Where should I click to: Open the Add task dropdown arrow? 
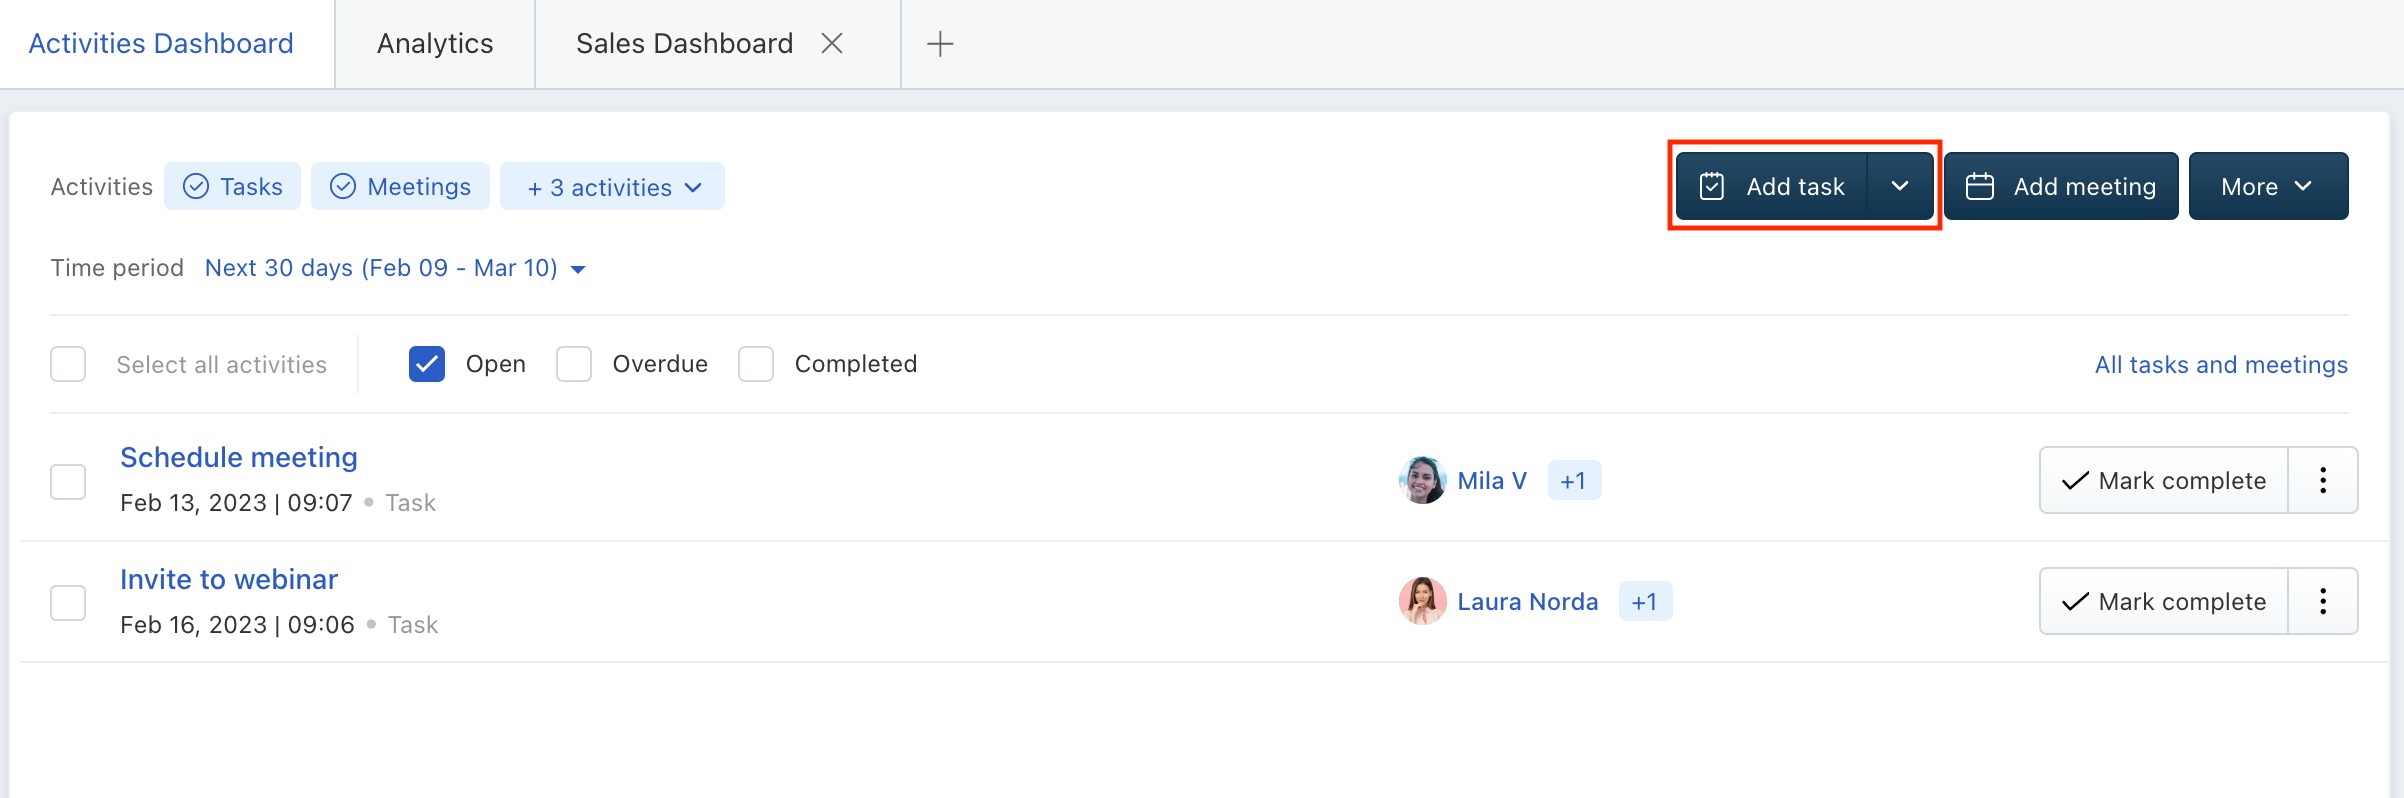click(x=1900, y=186)
